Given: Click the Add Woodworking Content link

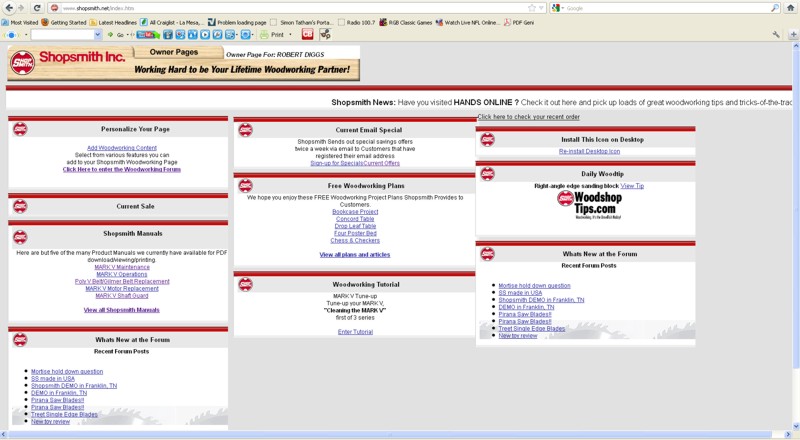Looking at the screenshot, I should click(x=122, y=148).
